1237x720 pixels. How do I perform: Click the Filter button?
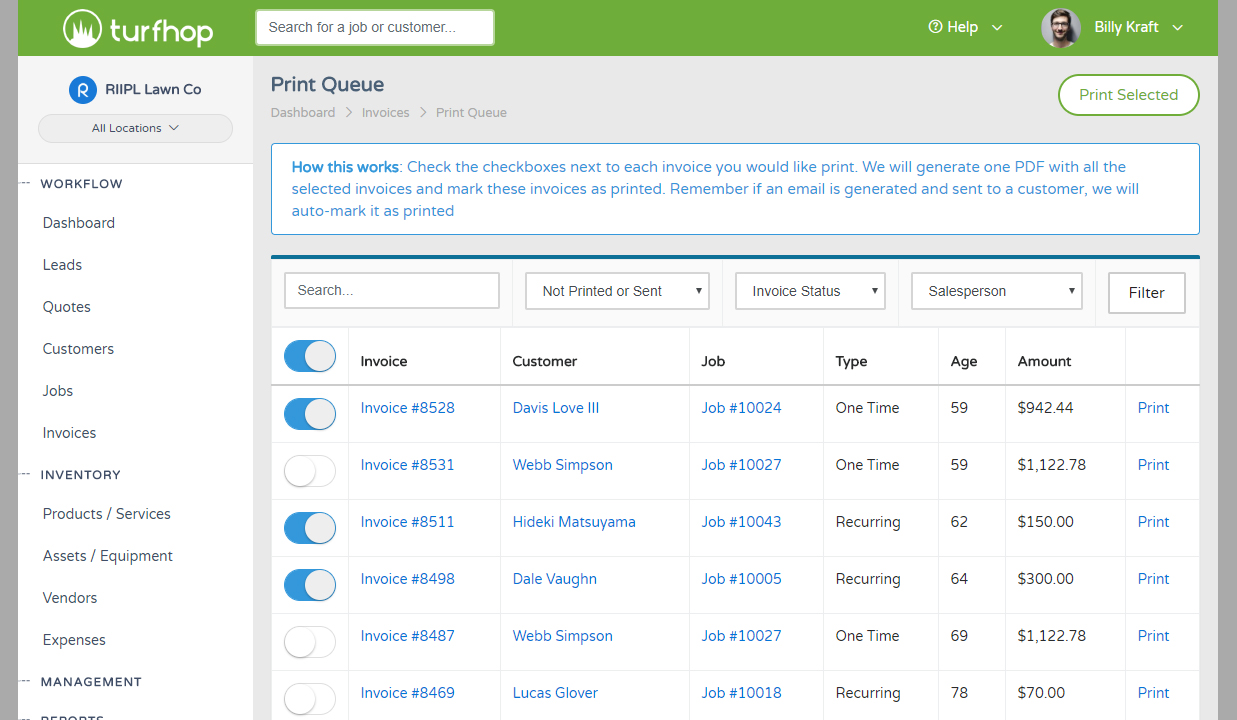[1146, 293]
